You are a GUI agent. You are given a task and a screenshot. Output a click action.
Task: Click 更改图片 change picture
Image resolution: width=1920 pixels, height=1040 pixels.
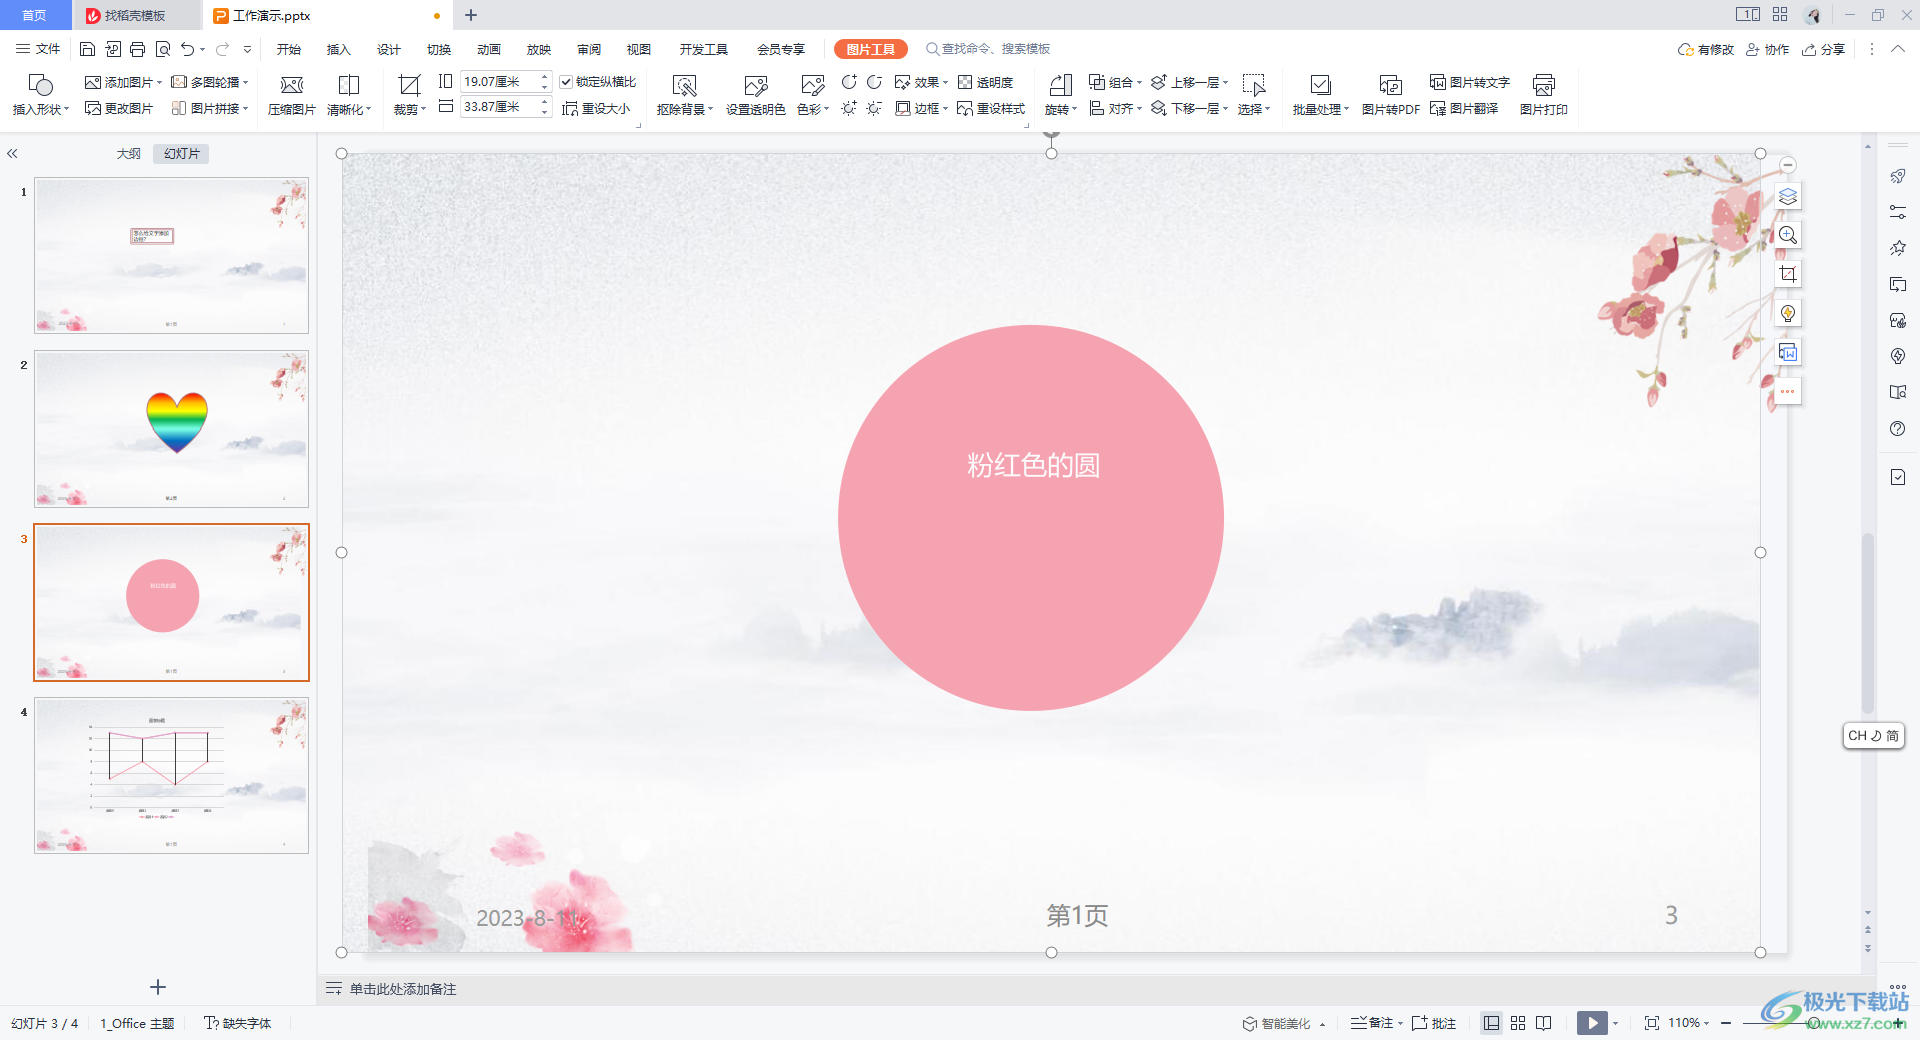pyautogui.click(x=119, y=108)
